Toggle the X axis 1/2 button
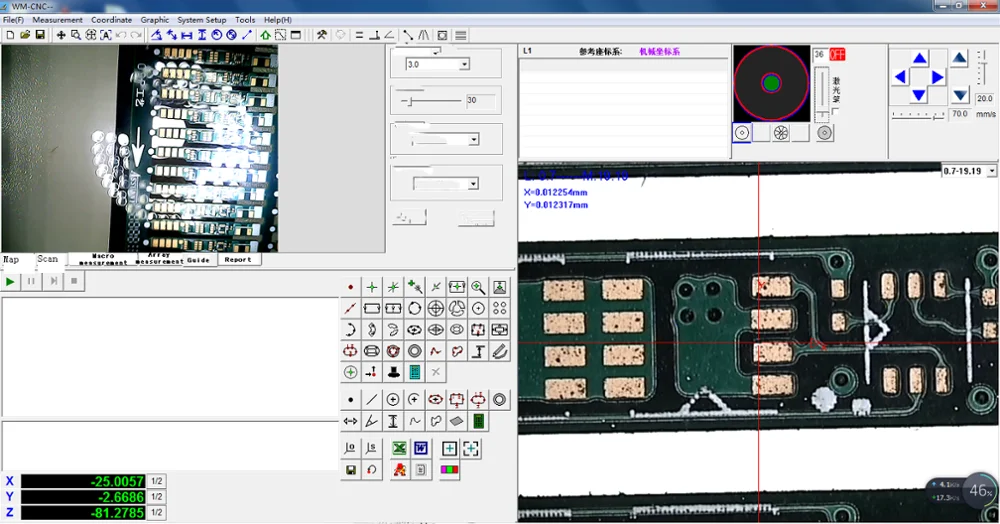The width and height of the screenshot is (1000, 524). (x=157, y=481)
